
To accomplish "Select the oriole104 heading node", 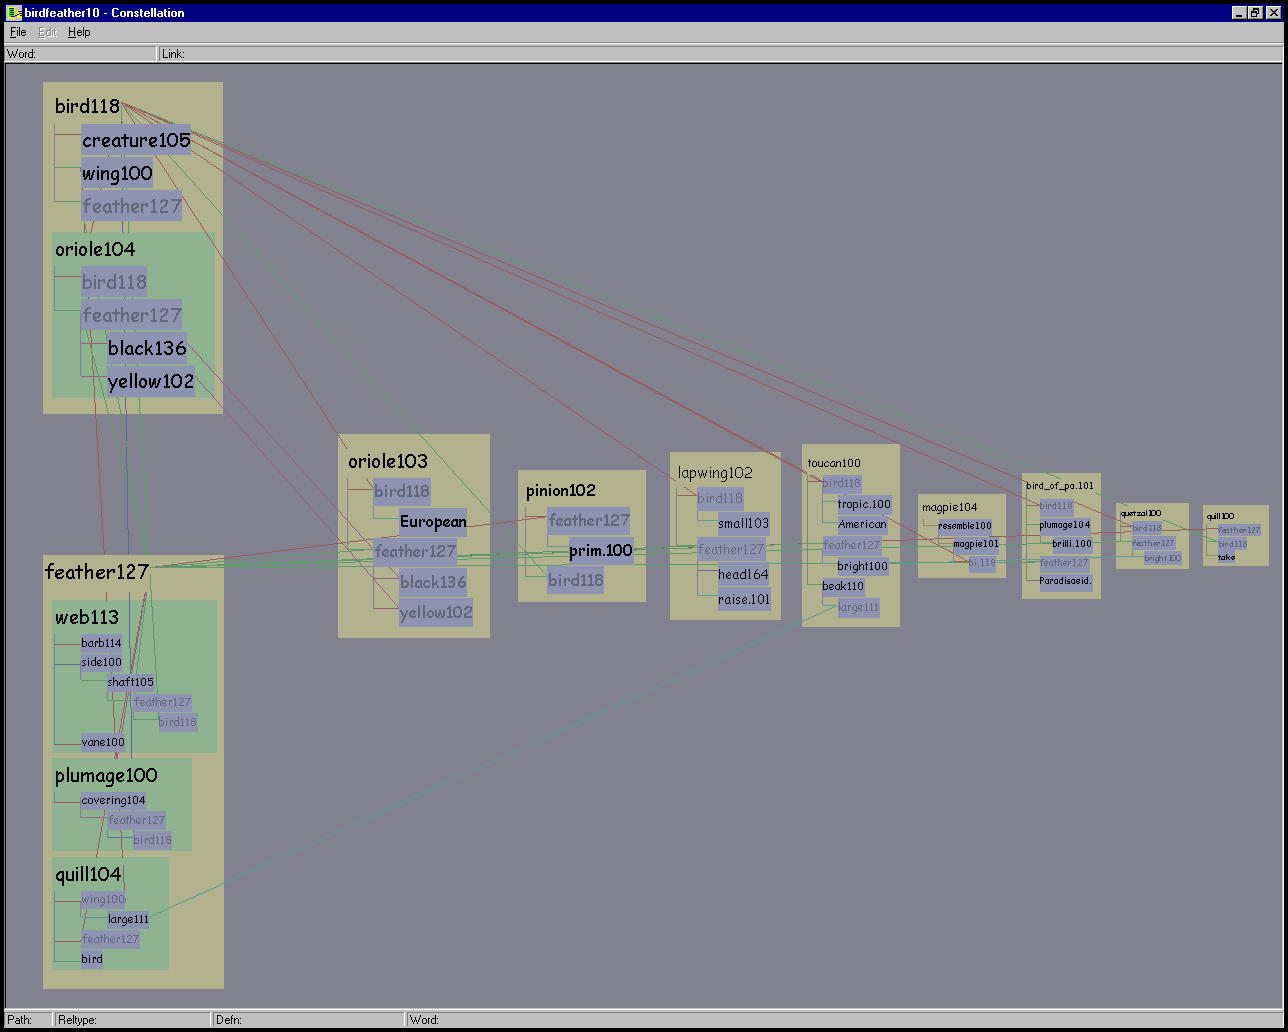I will coord(95,249).
